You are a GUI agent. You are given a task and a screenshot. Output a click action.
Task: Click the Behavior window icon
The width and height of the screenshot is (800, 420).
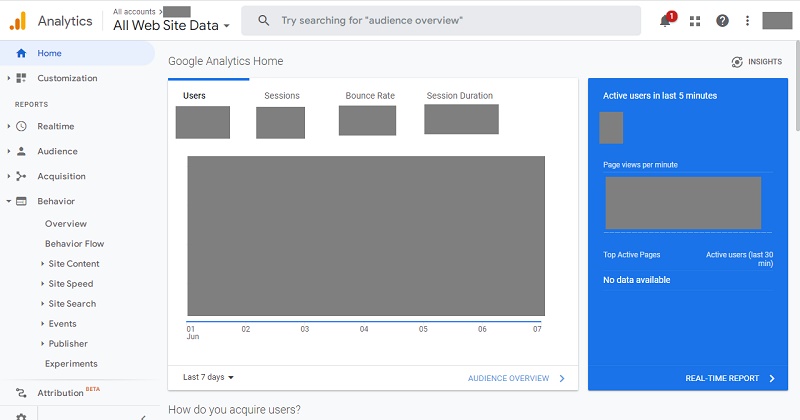tap(21, 201)
